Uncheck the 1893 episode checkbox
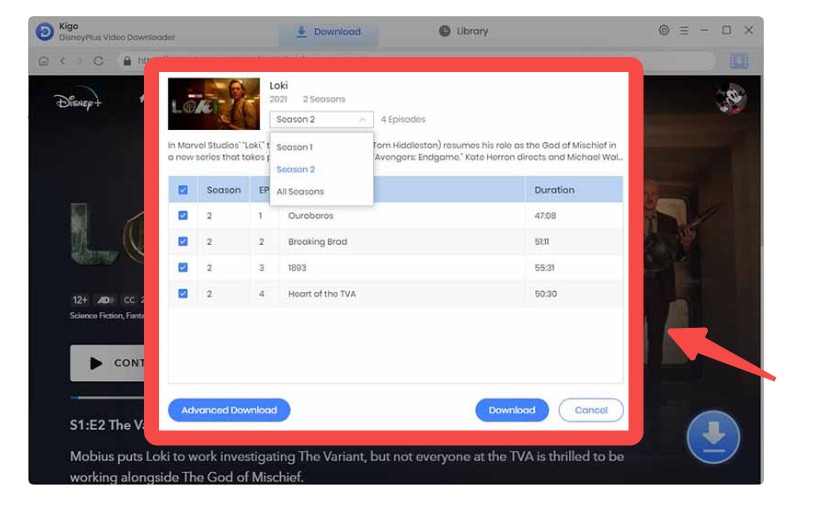This screenshot has width=830, height=518. click(x=183, y=267)
